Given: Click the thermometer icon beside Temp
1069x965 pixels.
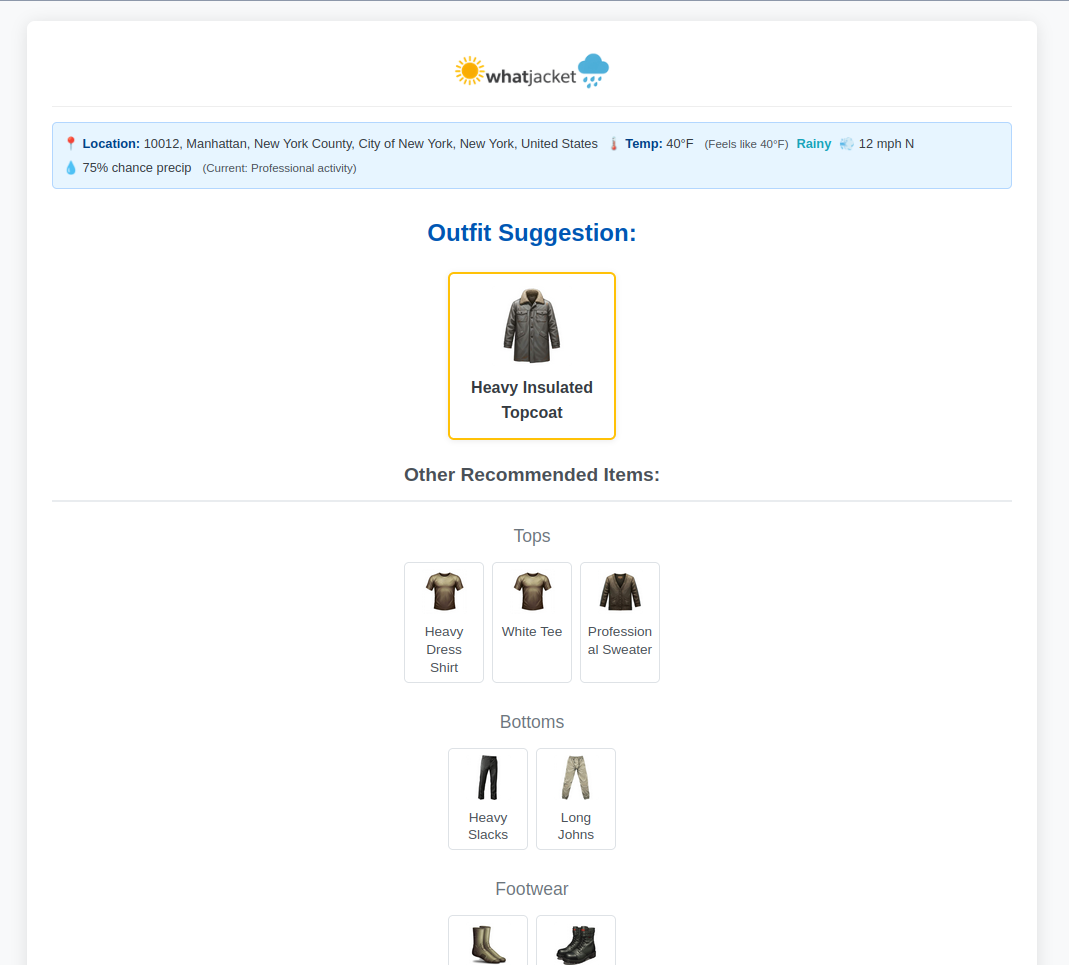Looking at the screenshot, I should (x=613, y=143).
